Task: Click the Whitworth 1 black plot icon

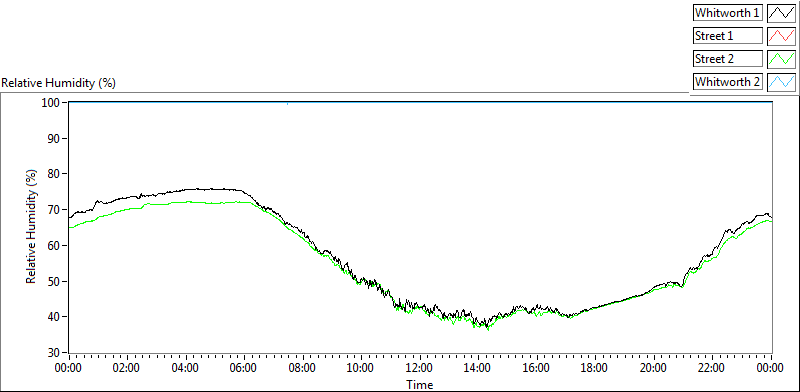Action: coord(781,13)
